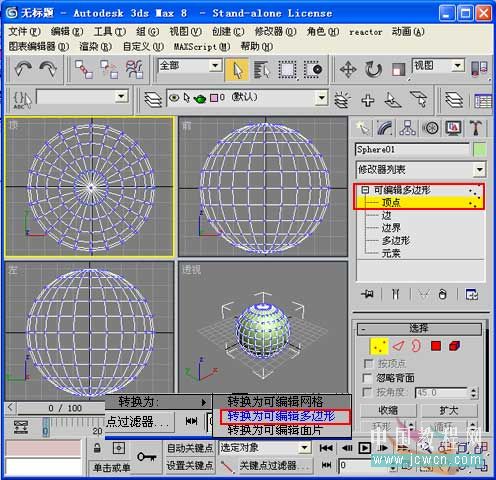Image resolution: width=496 pixels, height=480 pixels.
Task: Click the 扩大 button
Action: [x=449, y=410]
